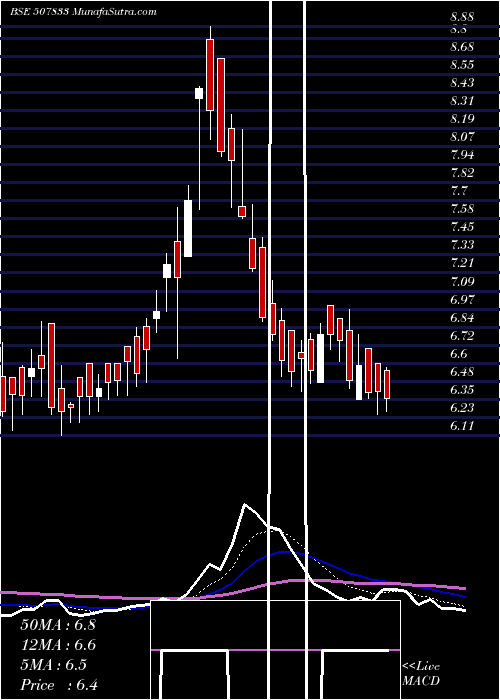Screen dimensions: 500x700
Task: Click the 12MA : 6.6 readout
Action: (x=58, y=645)
